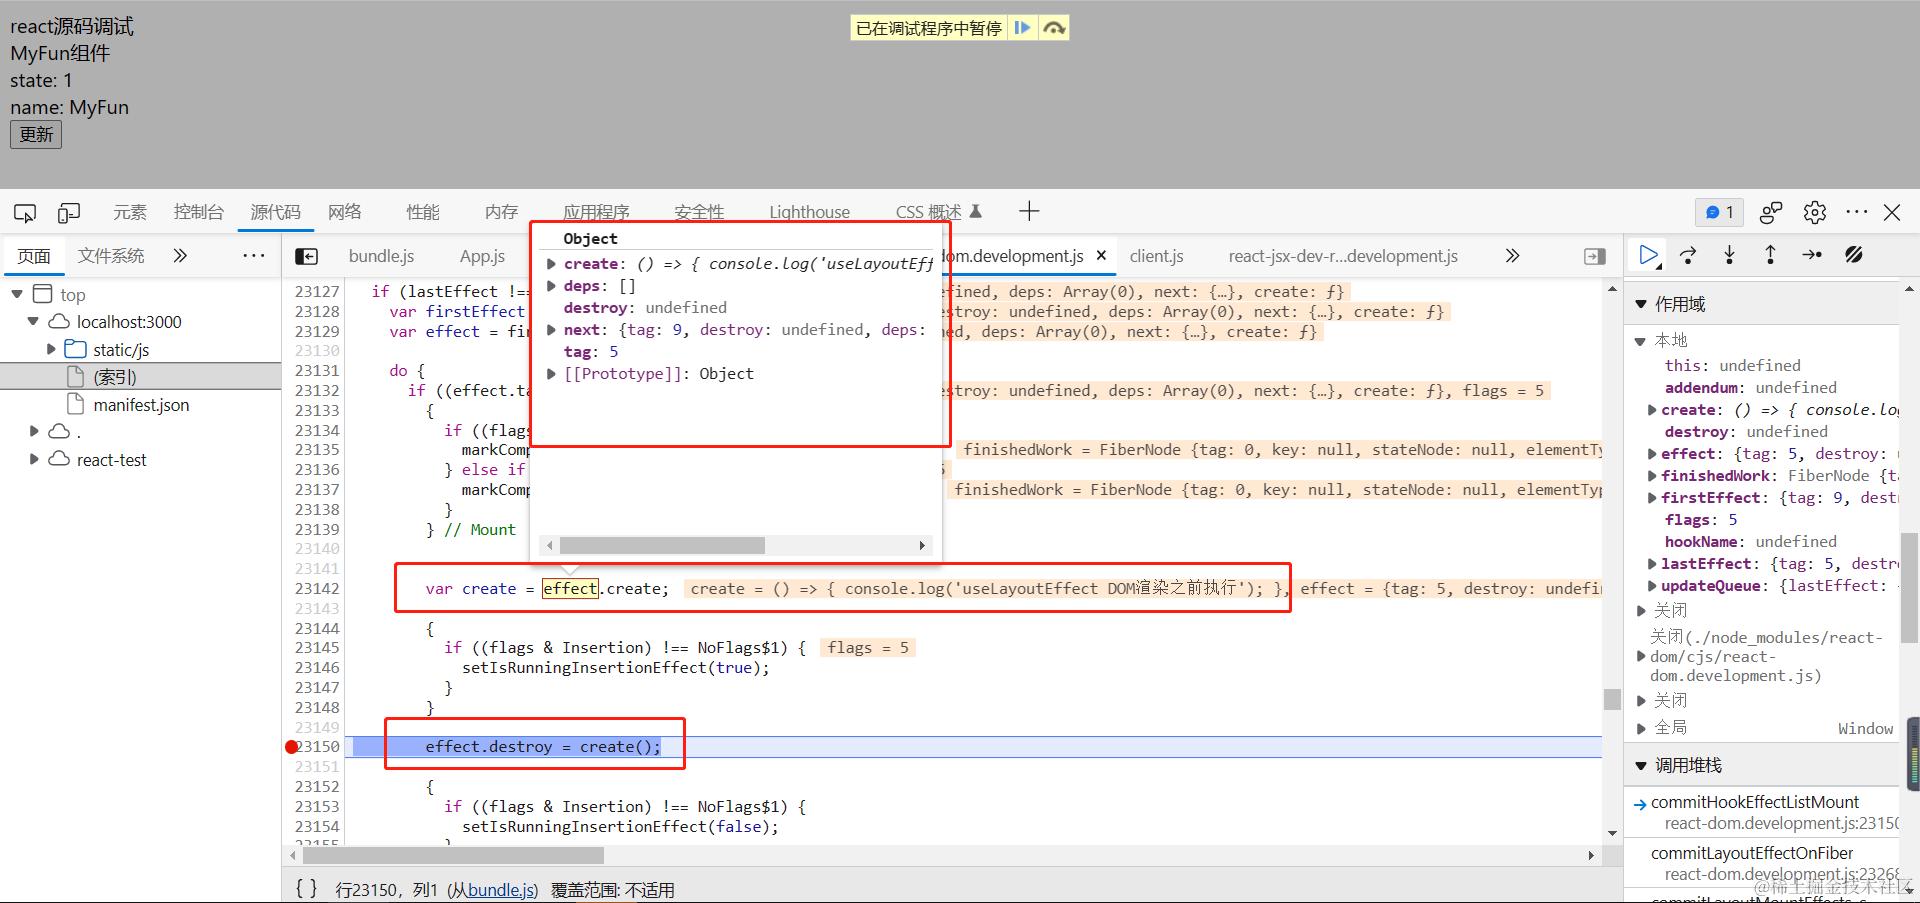This screenshot has width=1920, height=903.
Task: Expand the deps property in Object popup
Action: click(551, 286)
